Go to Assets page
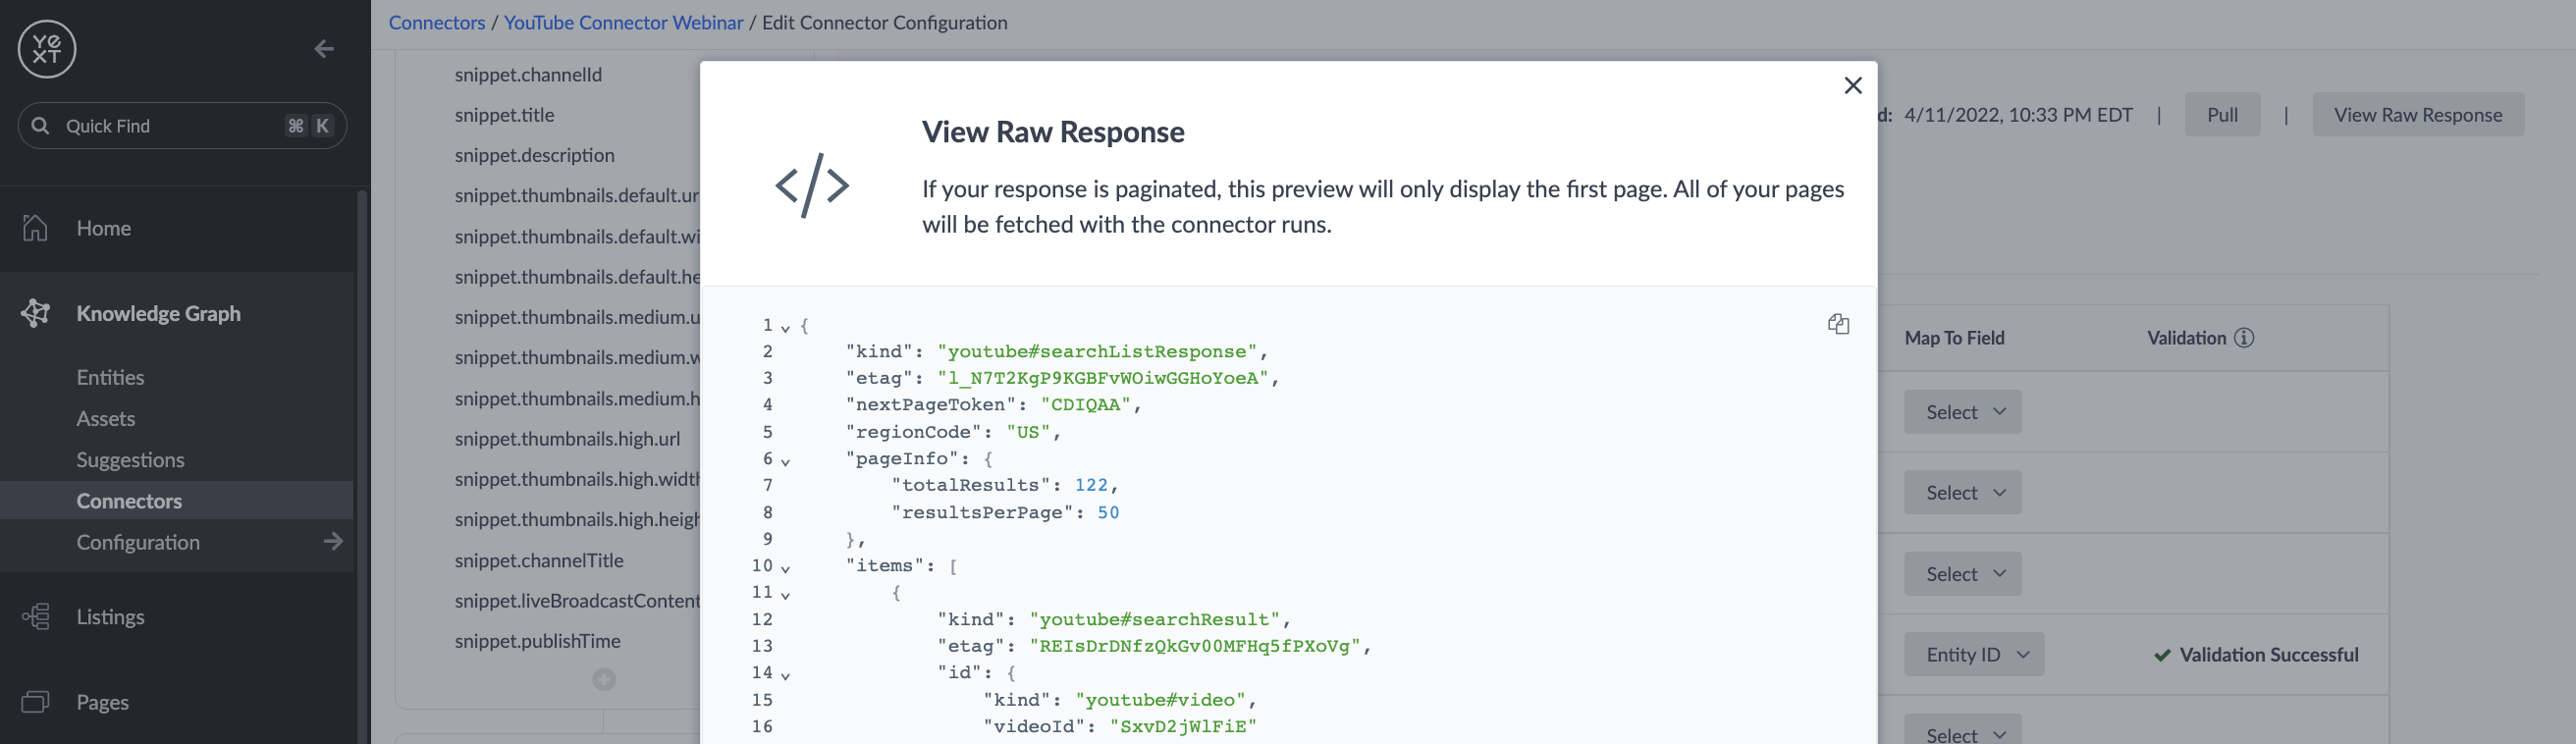Viewport: 2576px width, 744px height. pyautogui.click(x=106, y=418)
